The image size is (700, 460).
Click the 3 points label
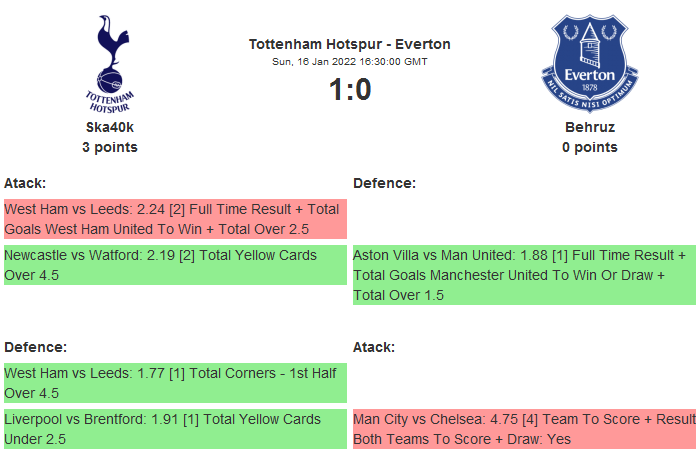pos(110,147)
